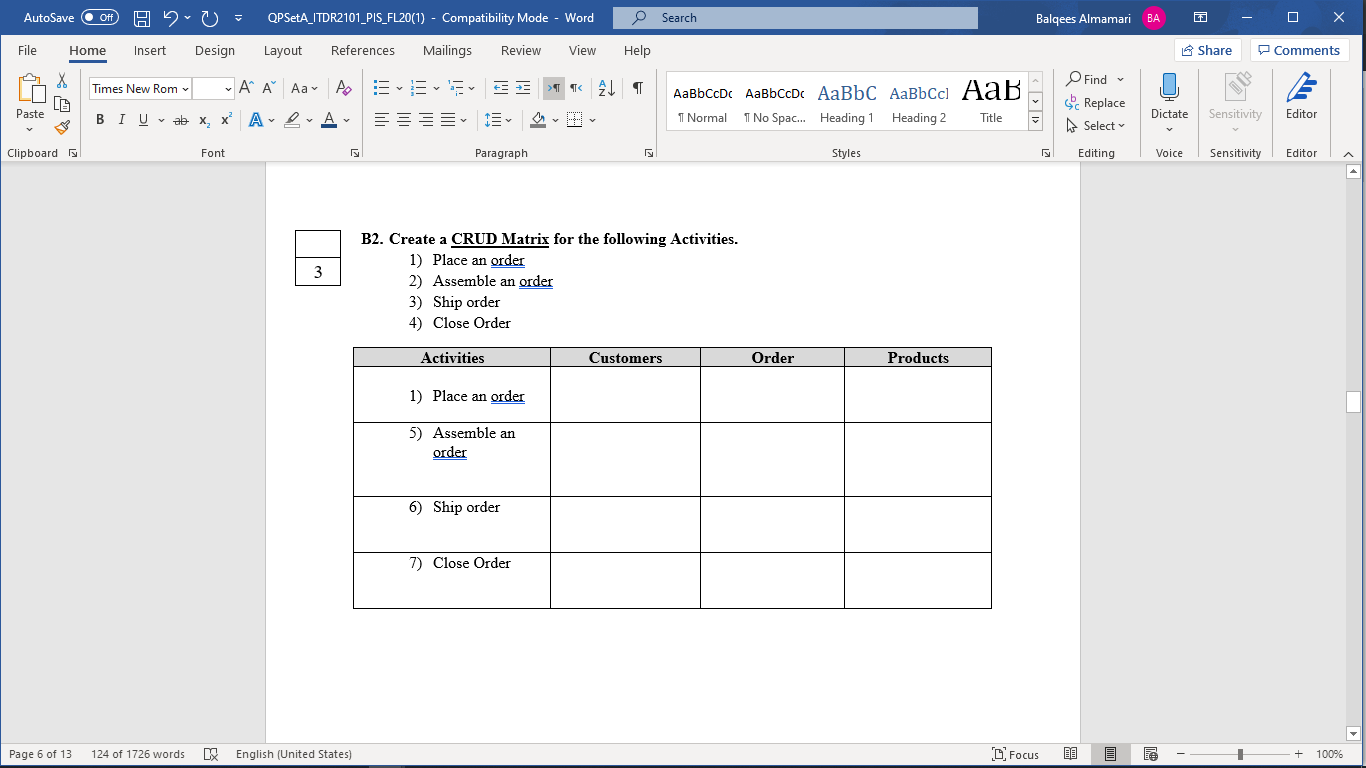Open the Numbering list dropdown arrow

[436, 89]
